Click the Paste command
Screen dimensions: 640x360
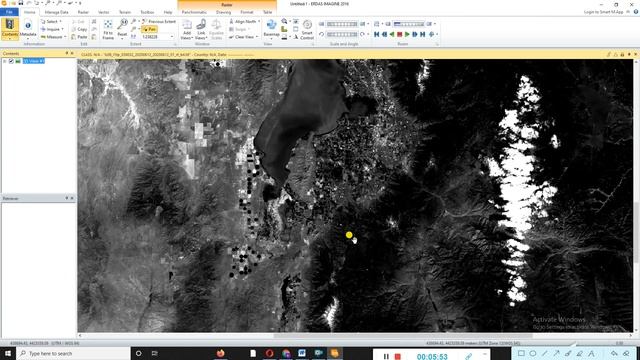[x=79, y=37]
